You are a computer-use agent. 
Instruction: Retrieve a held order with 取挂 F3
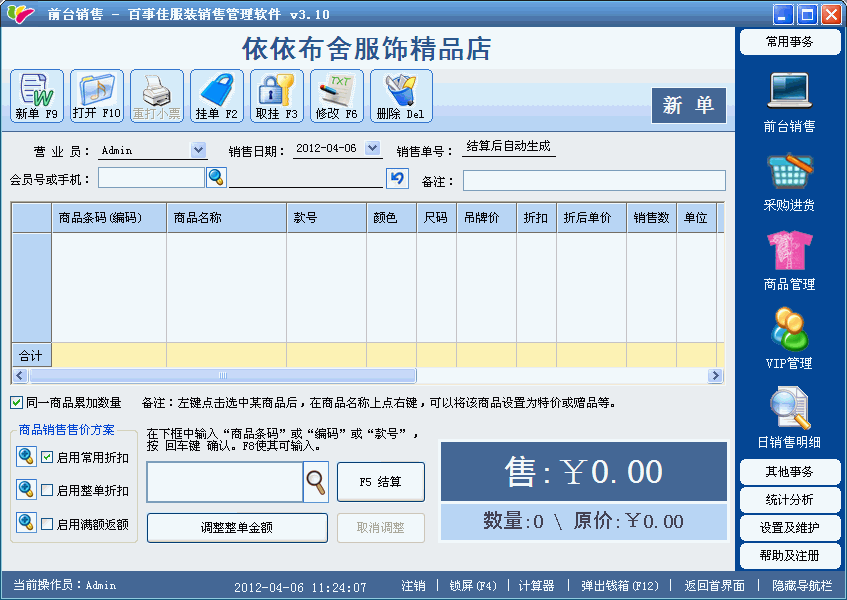click(277, 96)
